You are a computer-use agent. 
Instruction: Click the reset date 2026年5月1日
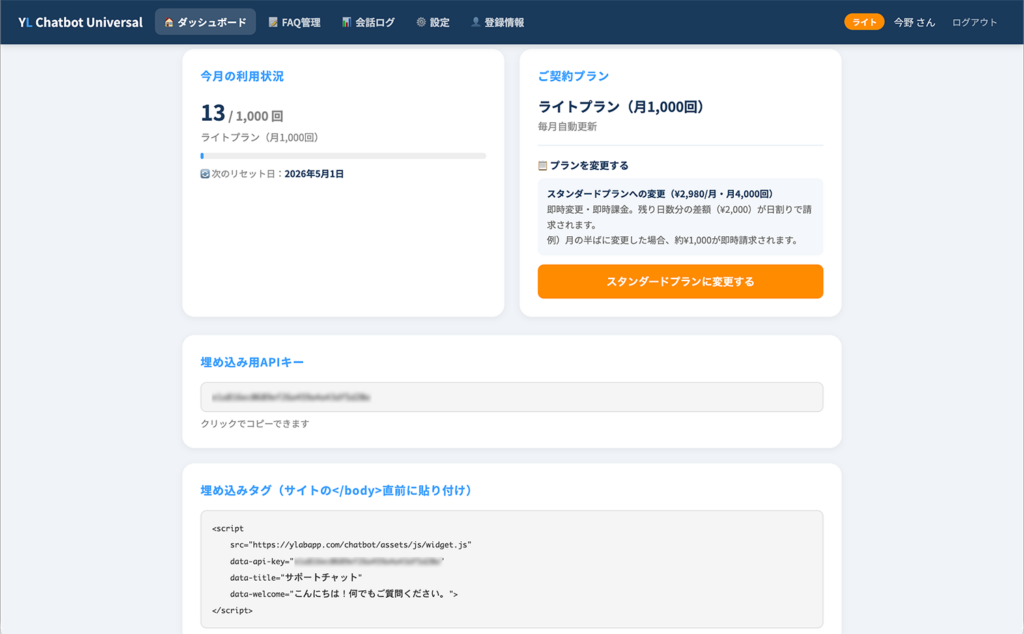point(314,174)
